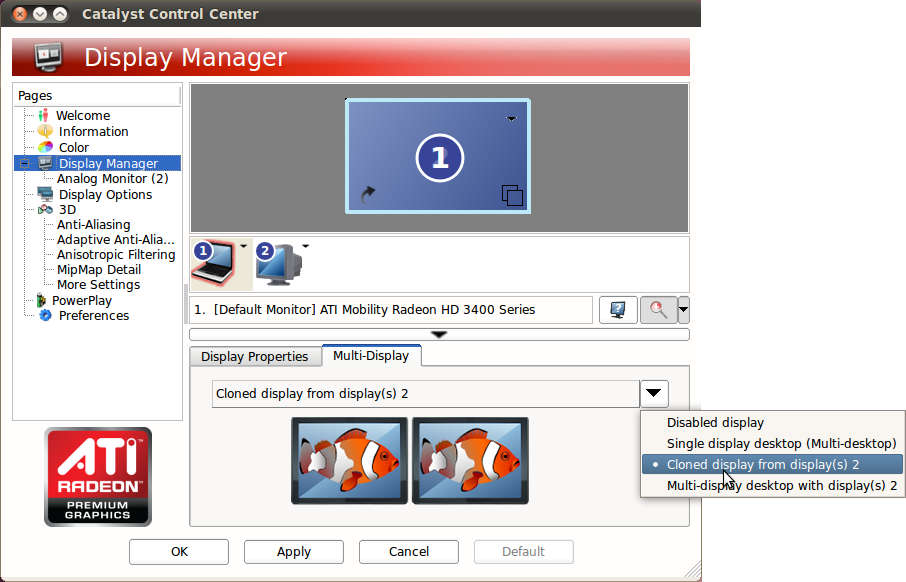This screenshot has width=906, height=582.
Task: Collapse panel using the downward arrow bar
Action: tap(439, 335)
